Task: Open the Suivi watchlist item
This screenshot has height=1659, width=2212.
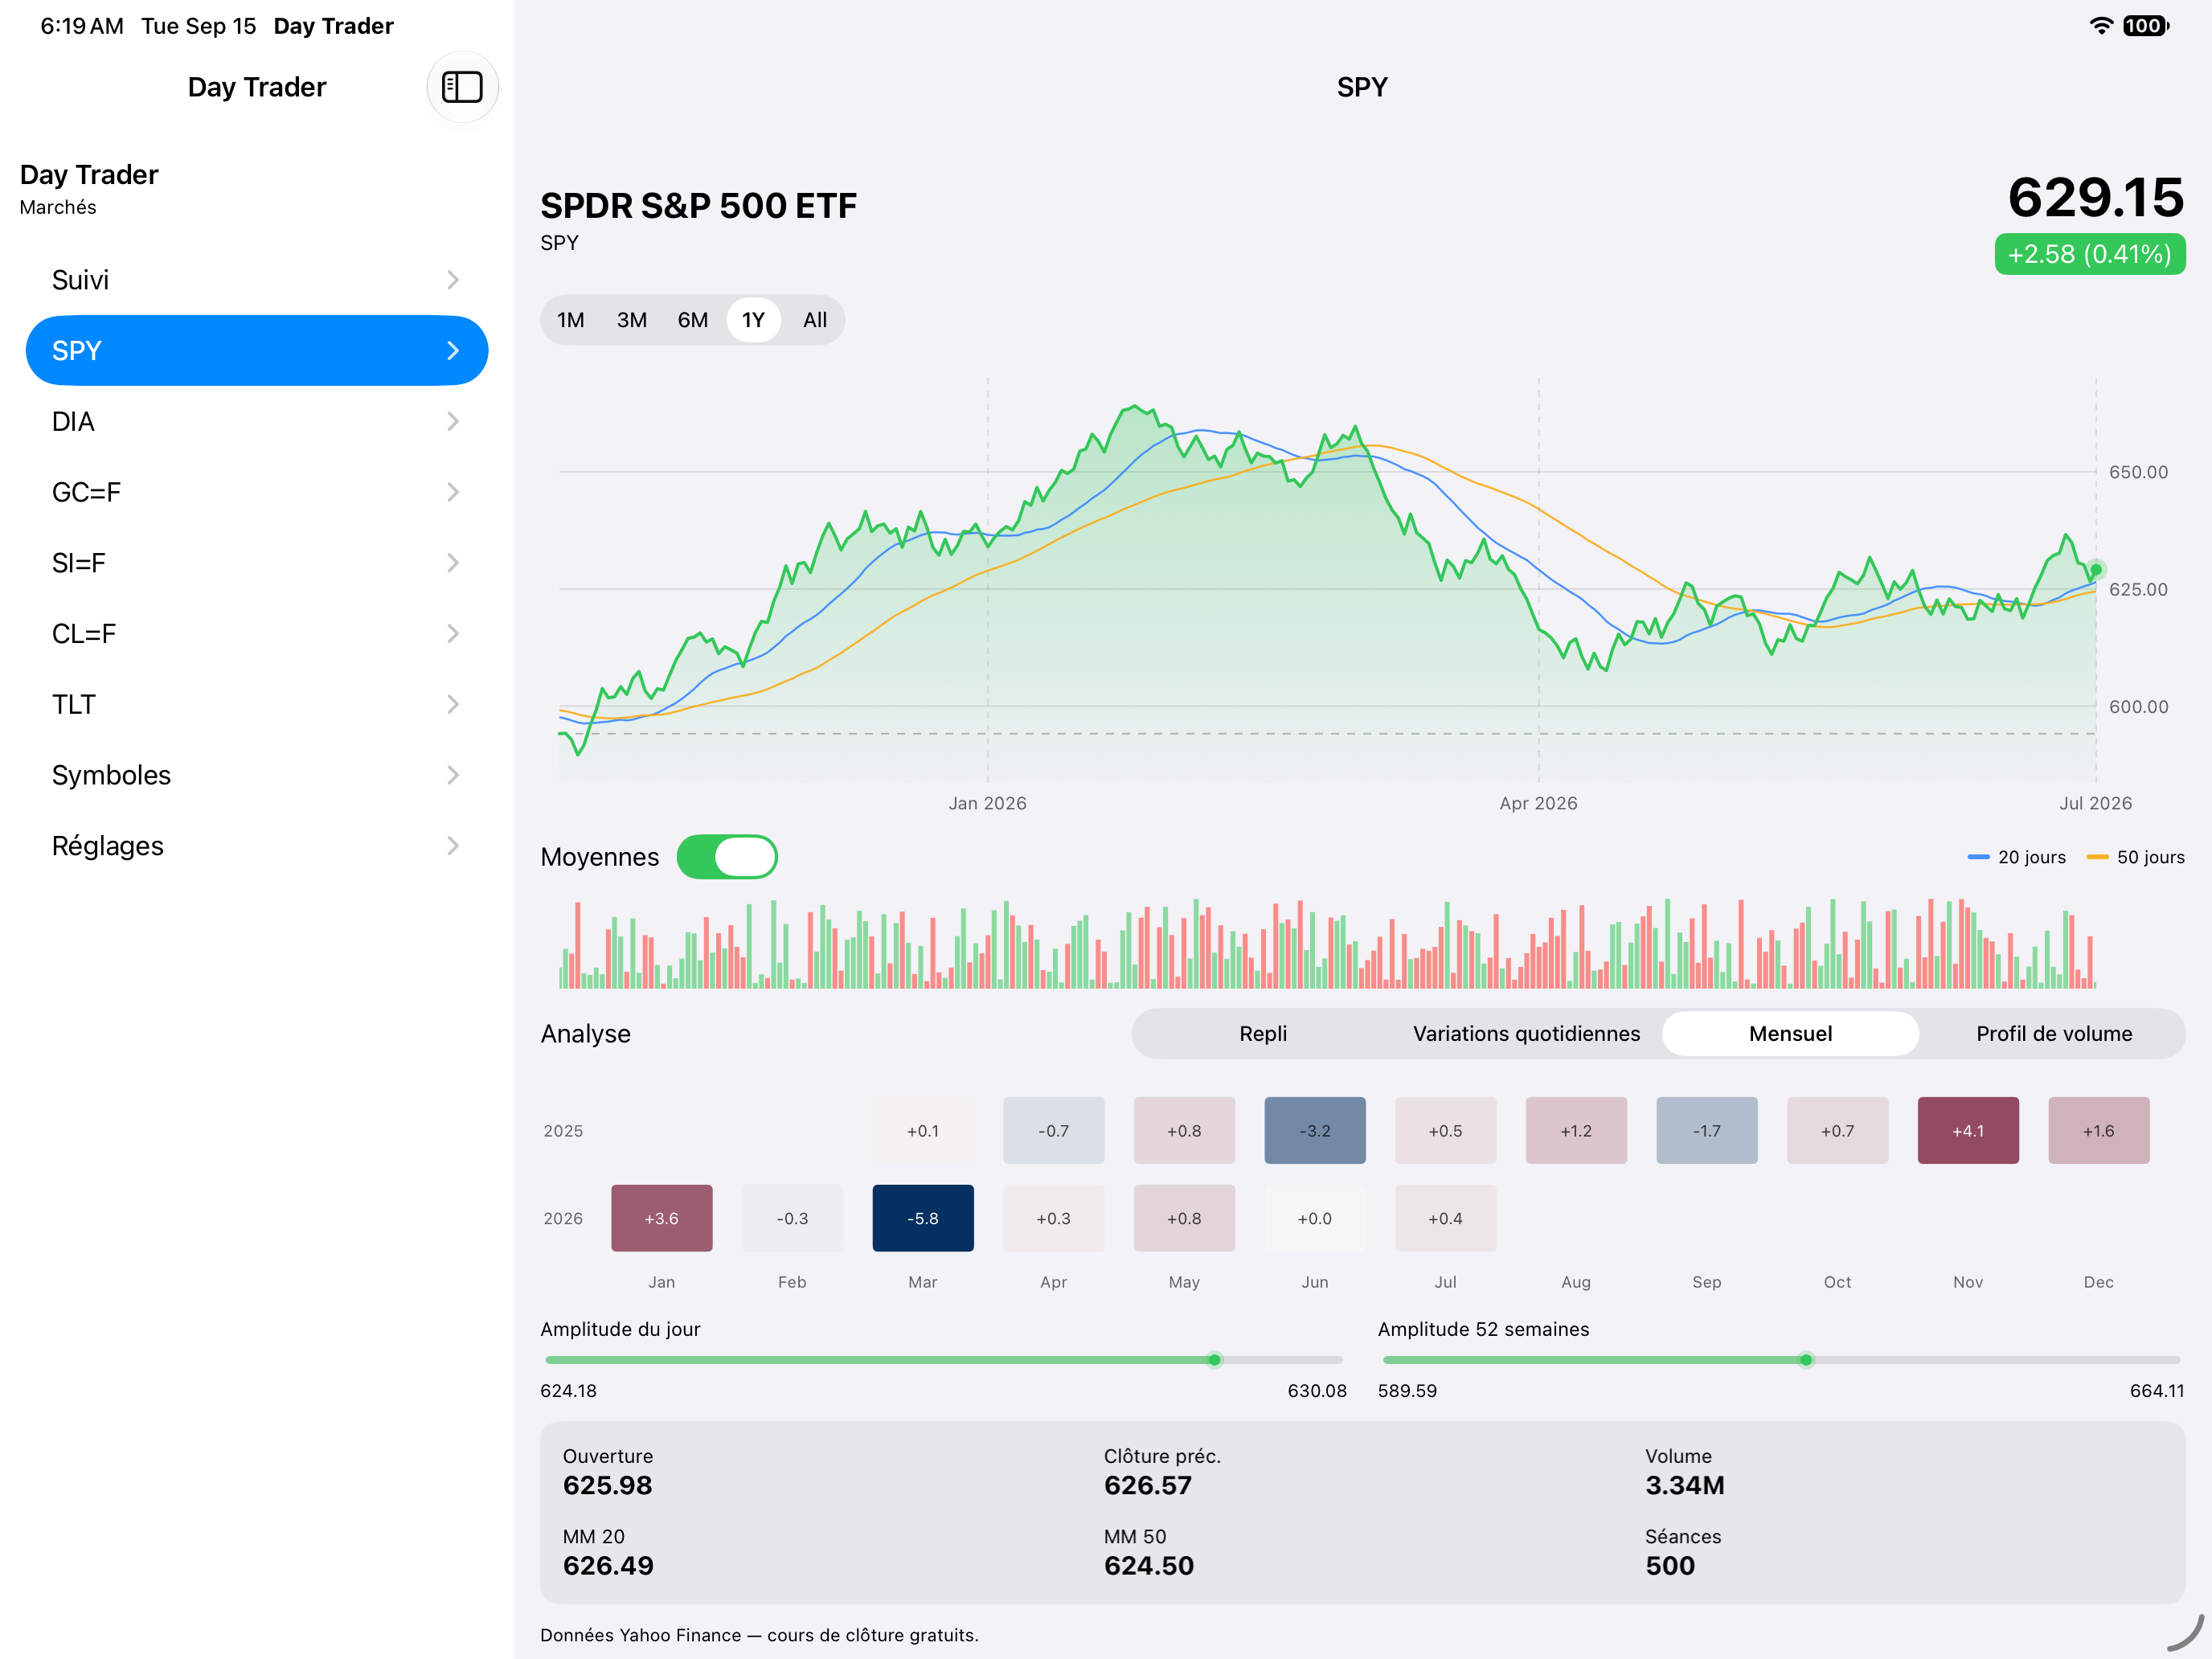Action: coord(257,280)
